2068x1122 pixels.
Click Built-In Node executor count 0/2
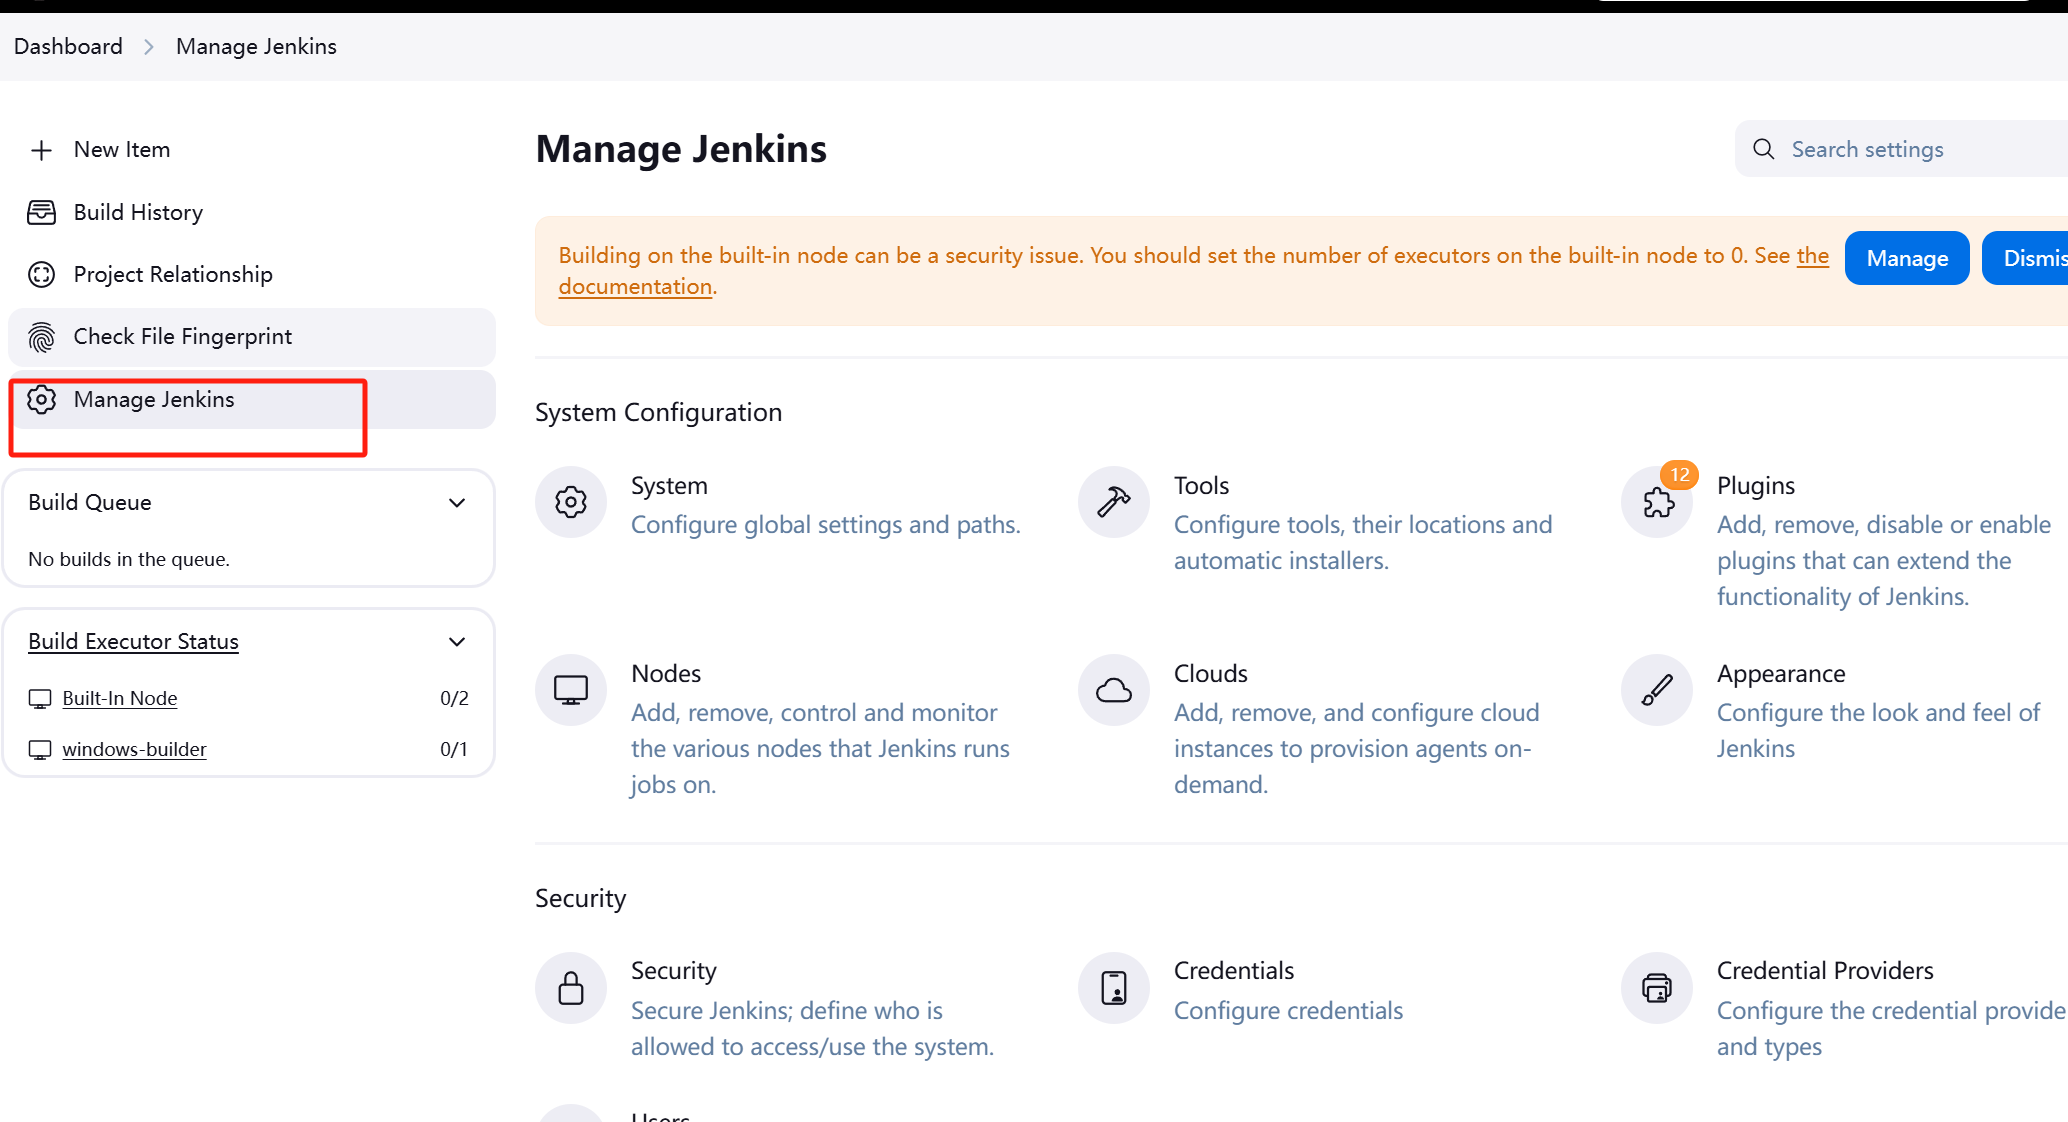click(x=454, y=698)
